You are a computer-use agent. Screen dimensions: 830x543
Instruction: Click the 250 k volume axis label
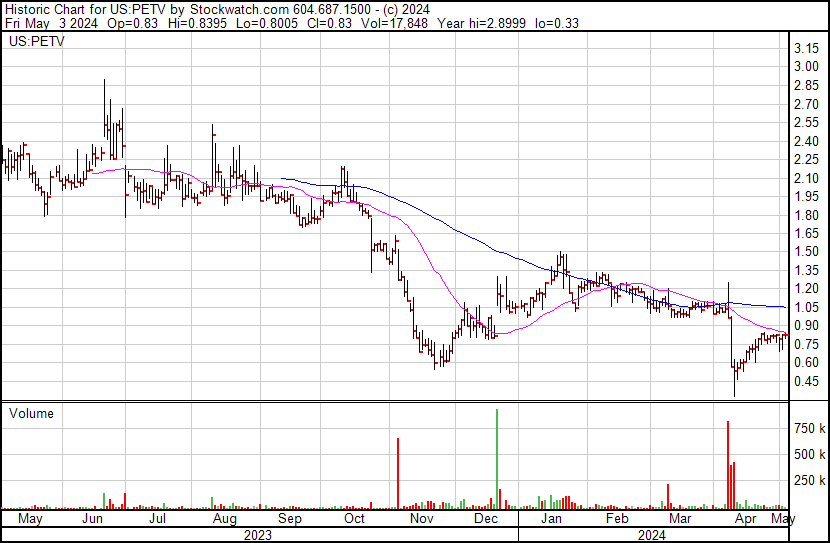(x=809, y=480)
